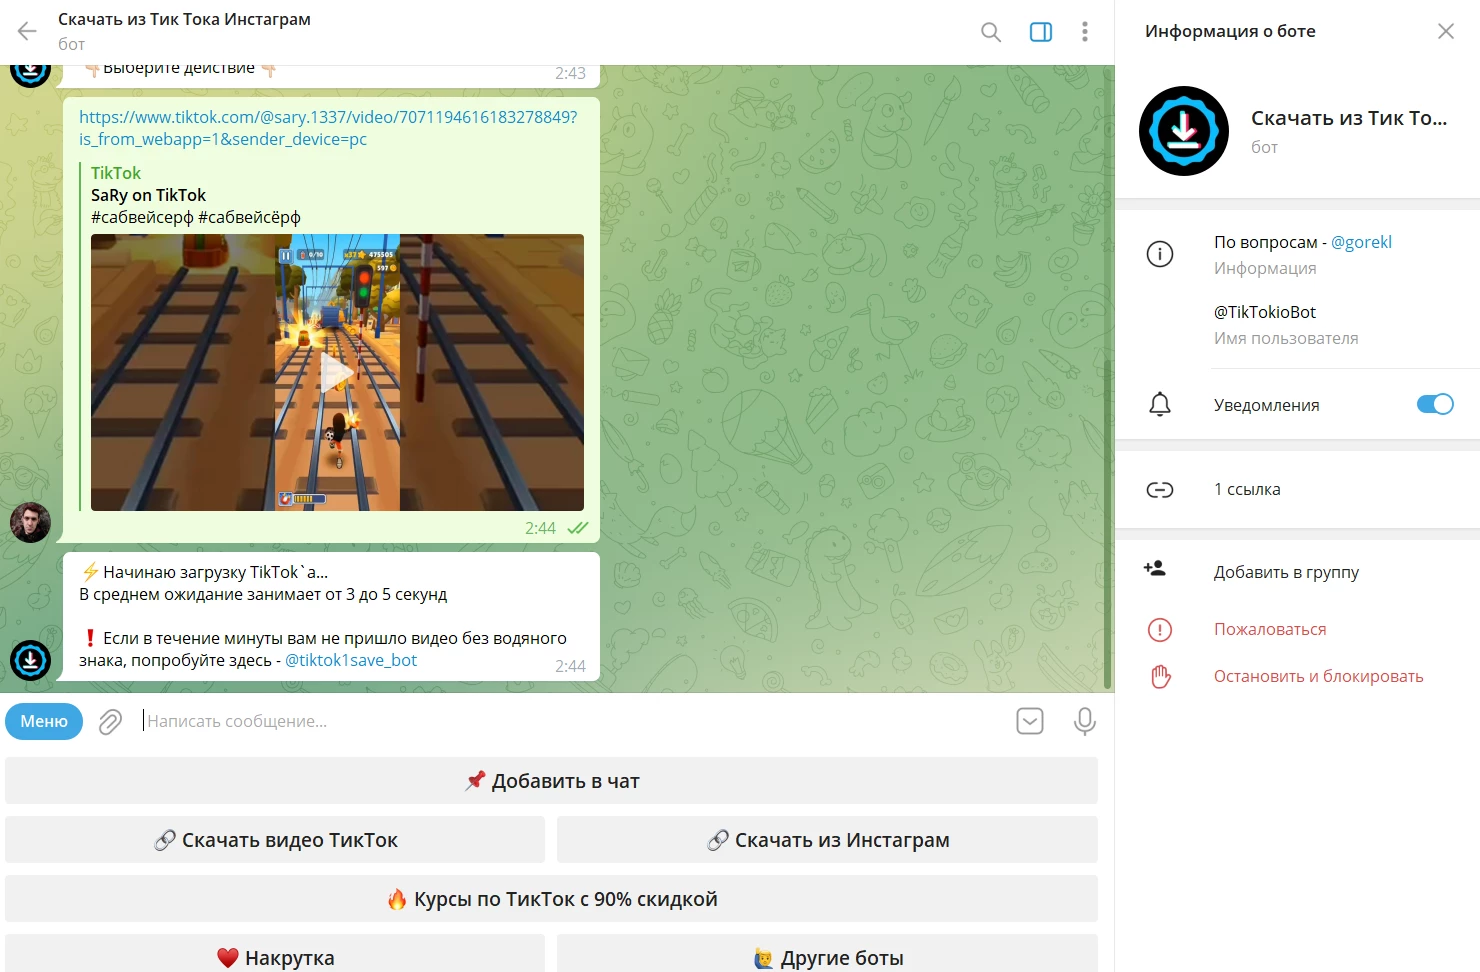Open the Меню bot menu button
1480x972 pixels.
44,721
